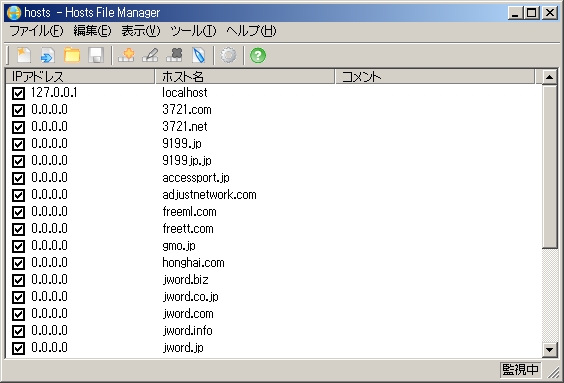564x383 pixels.
Task: Uncheck the jword.biz checkbox
Action: point(18,280)
